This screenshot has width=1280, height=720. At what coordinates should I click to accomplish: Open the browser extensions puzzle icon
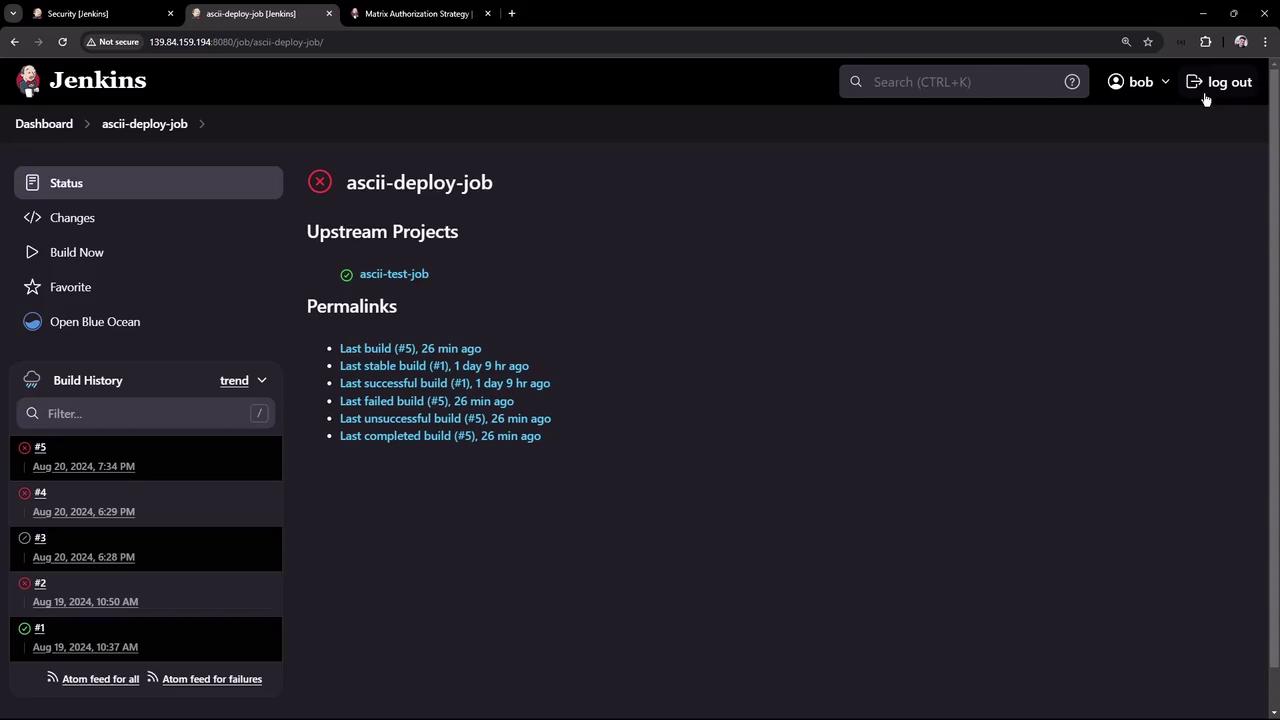1205,42
